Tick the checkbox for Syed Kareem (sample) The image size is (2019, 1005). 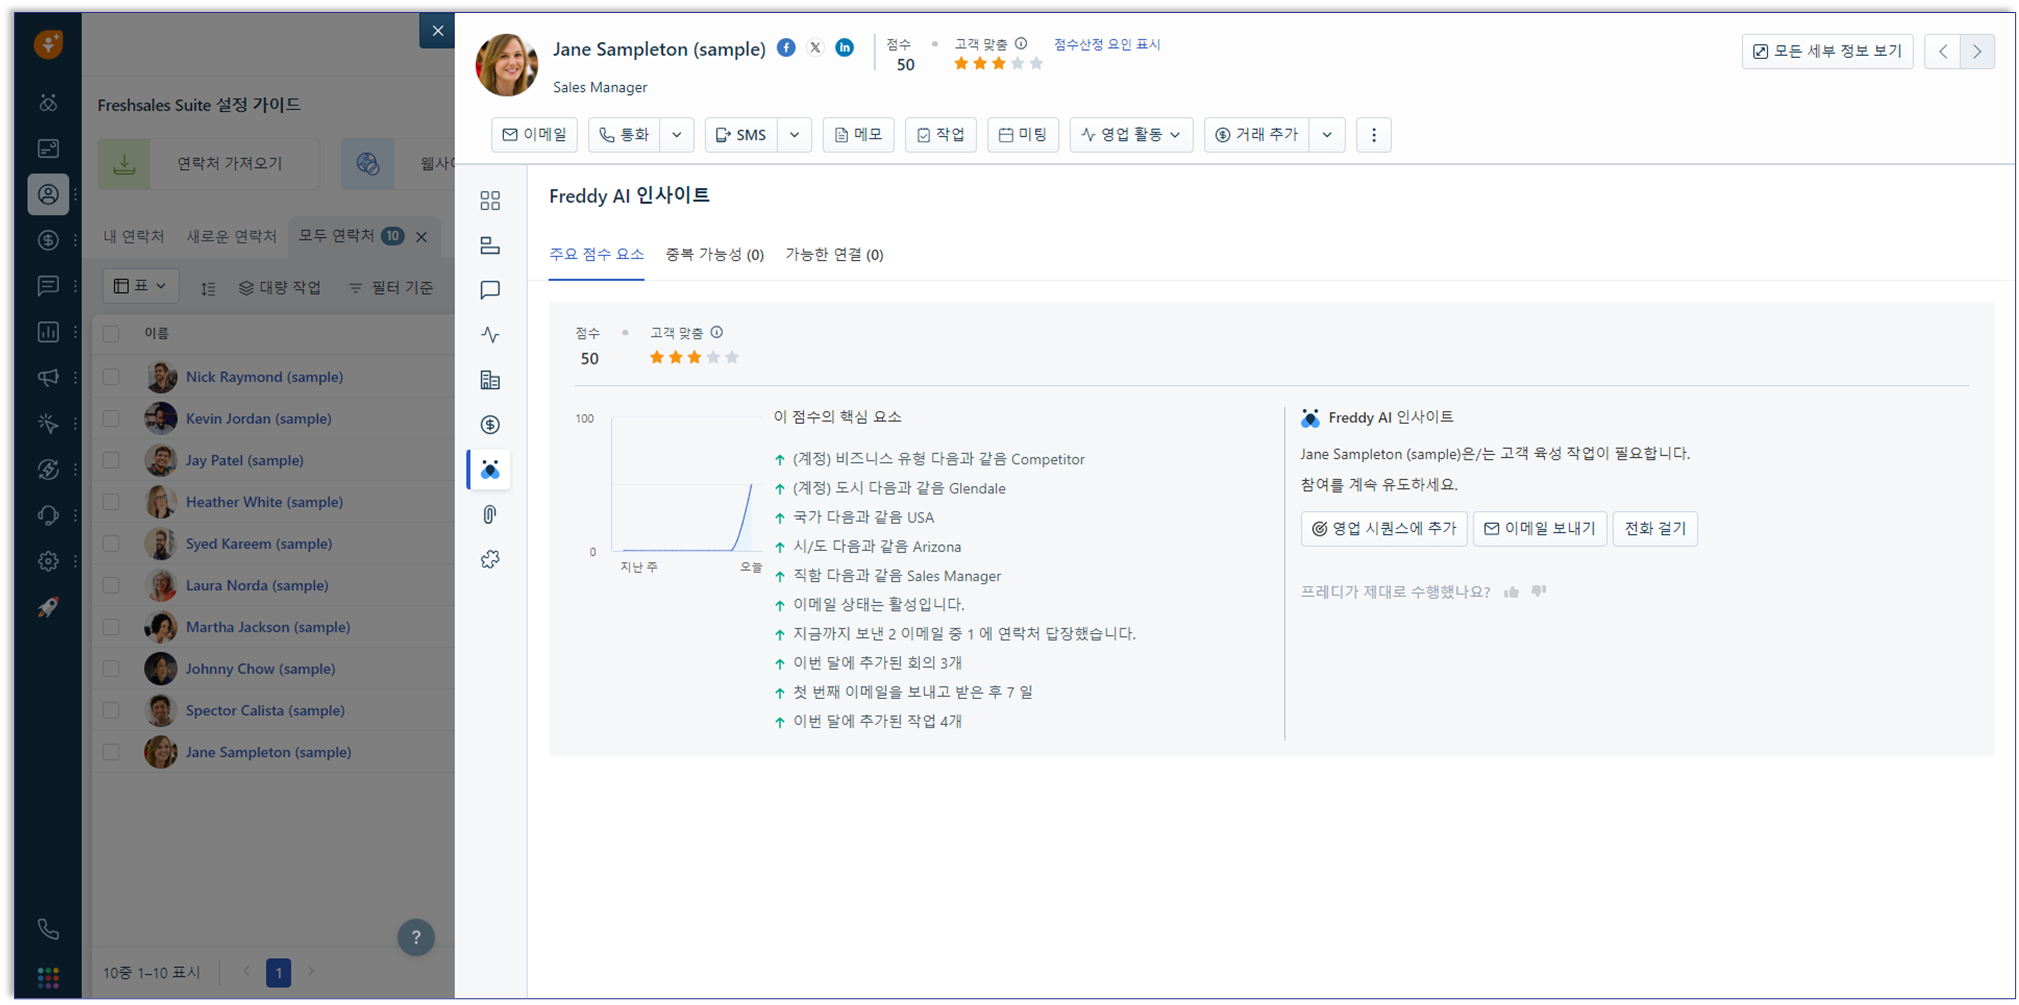(x=111, y=544)
